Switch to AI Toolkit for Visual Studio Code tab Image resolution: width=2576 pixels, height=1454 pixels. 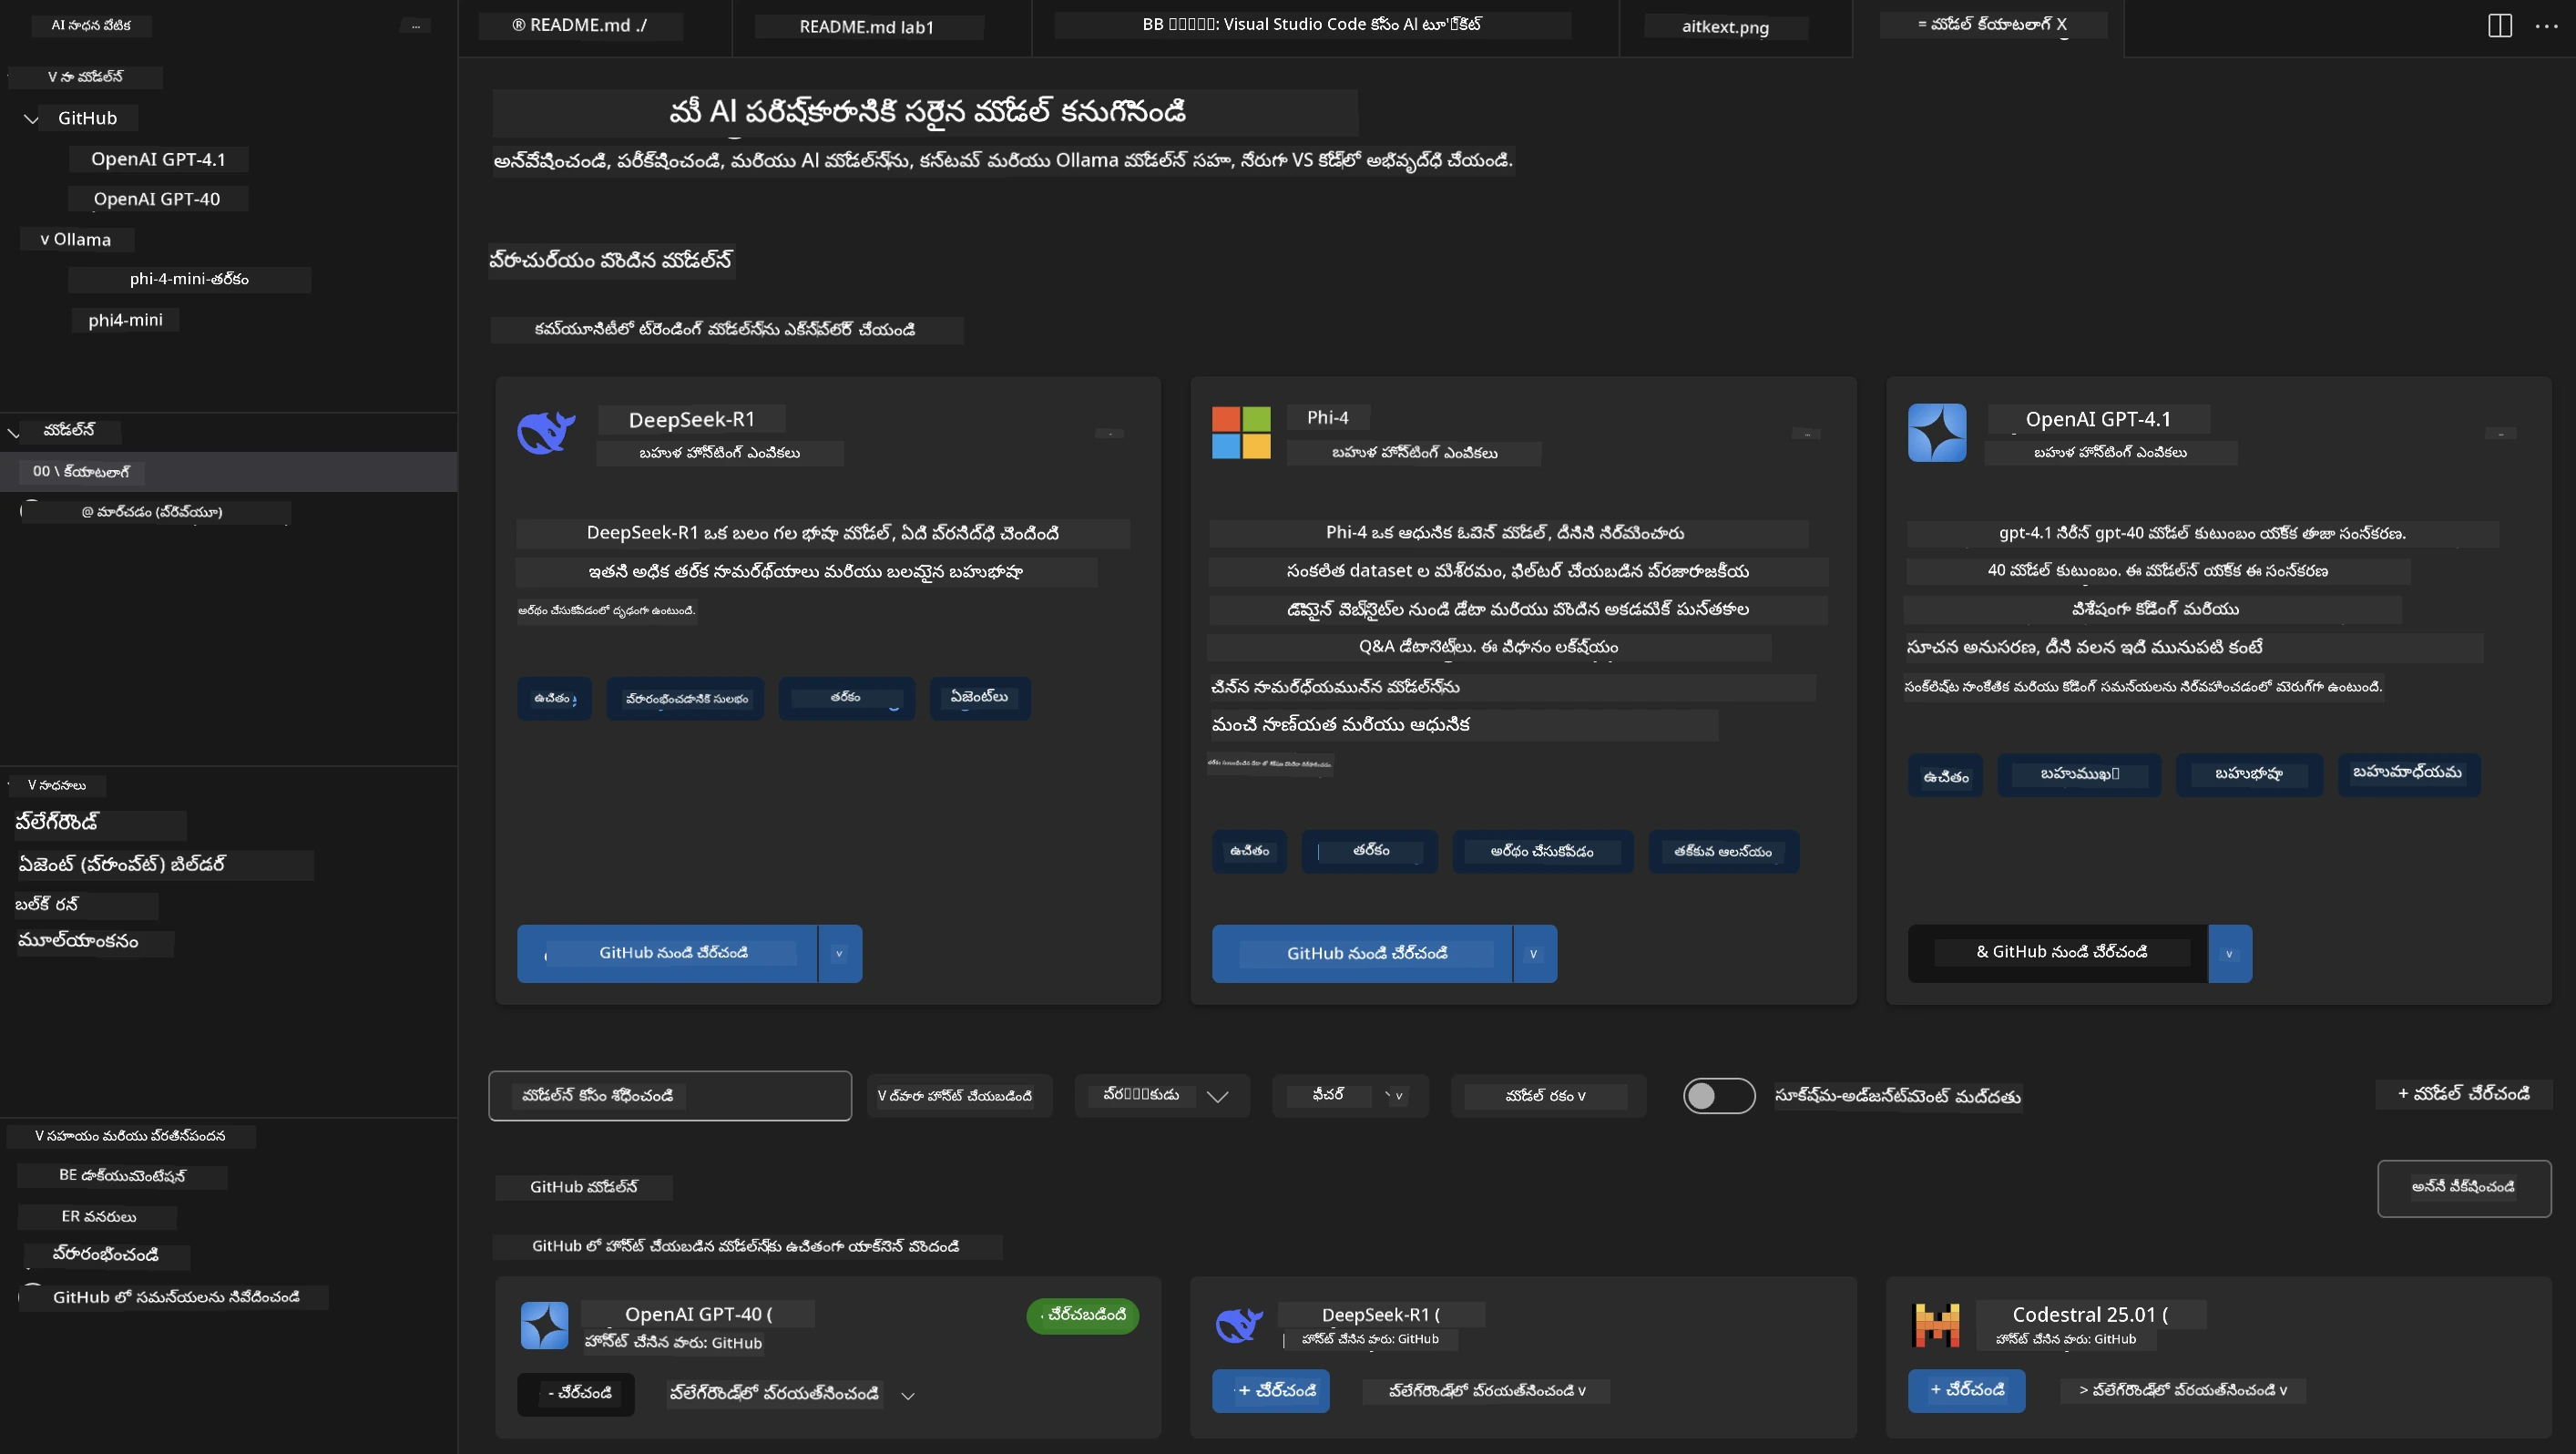pyautogui.click(x=1312, y=25)
